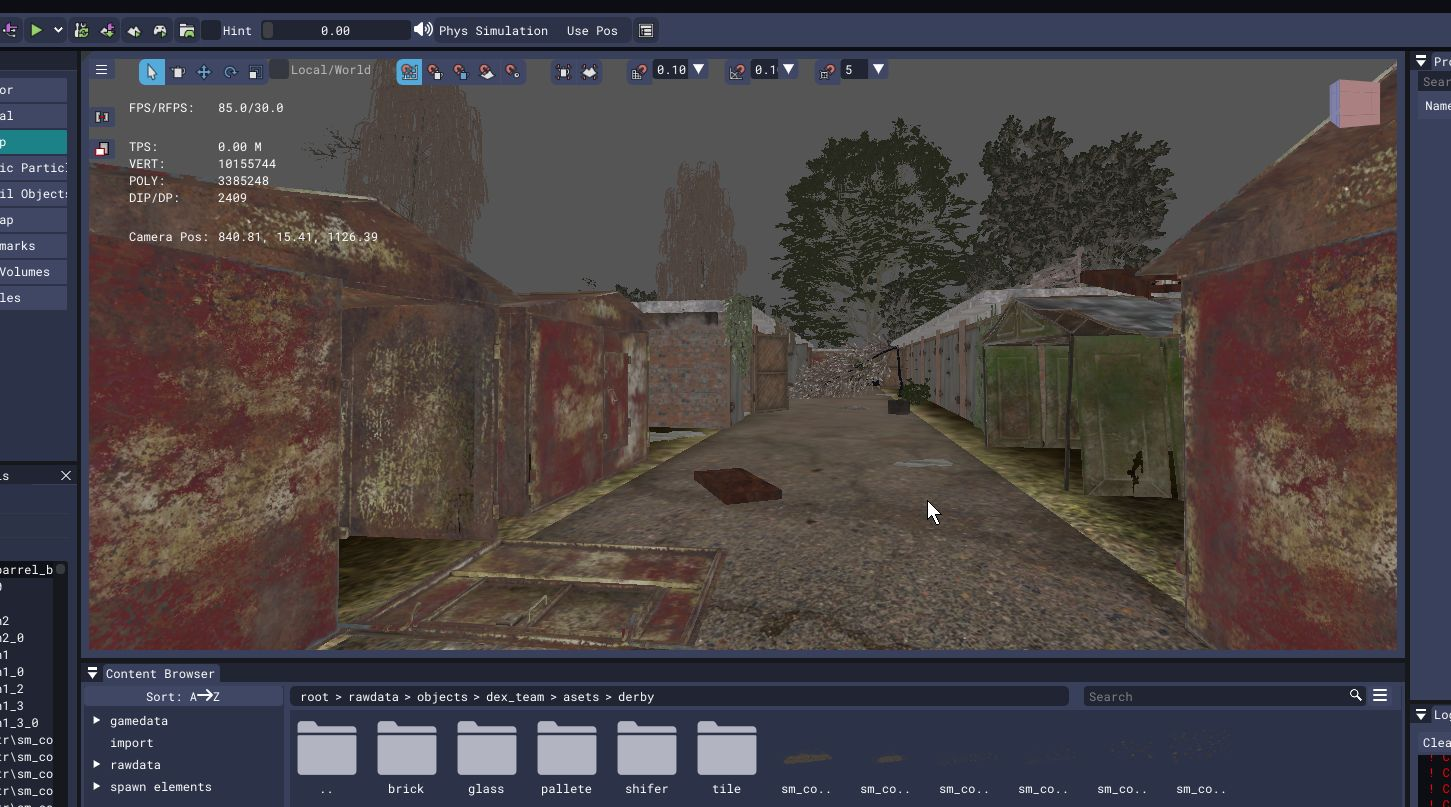
Task: Edit the 0.10 move snap value
Action: tap(671, 70)
